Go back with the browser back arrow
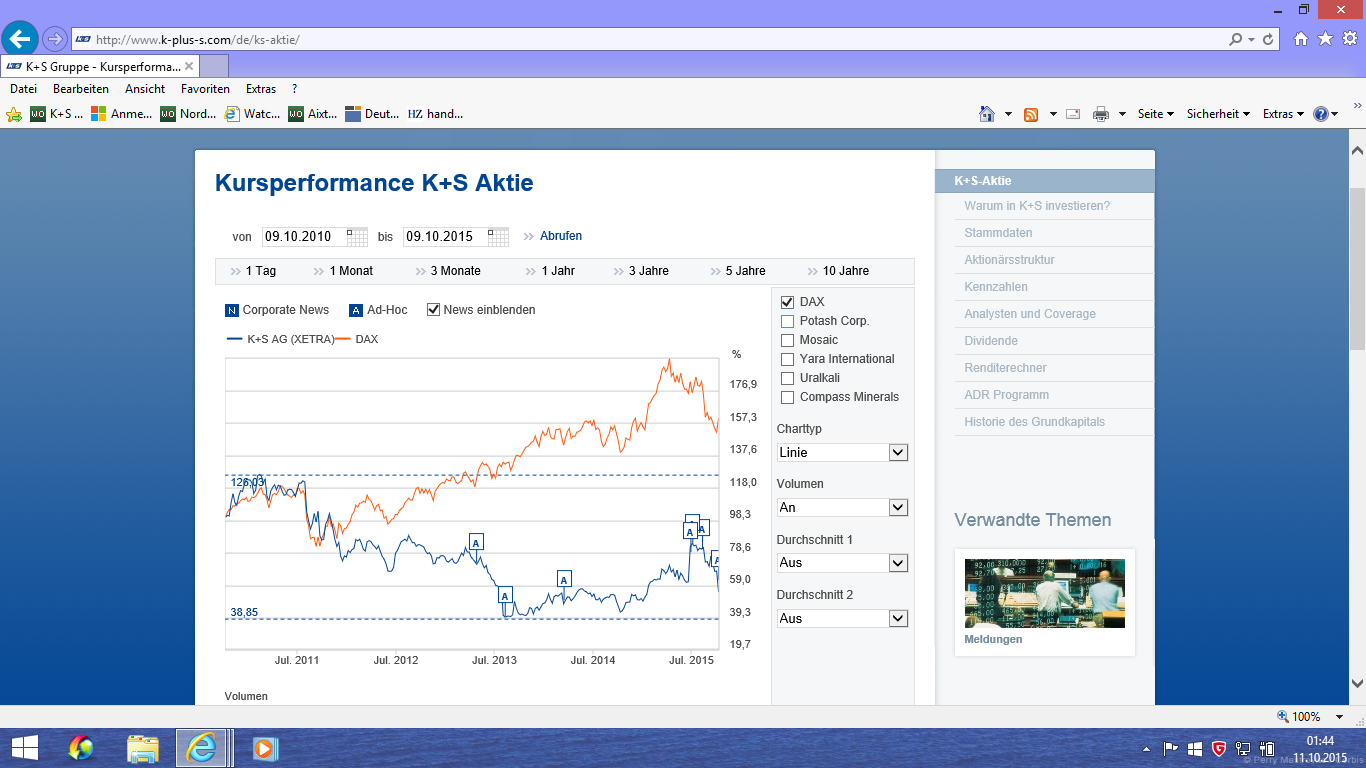 (x=19, y=39)
